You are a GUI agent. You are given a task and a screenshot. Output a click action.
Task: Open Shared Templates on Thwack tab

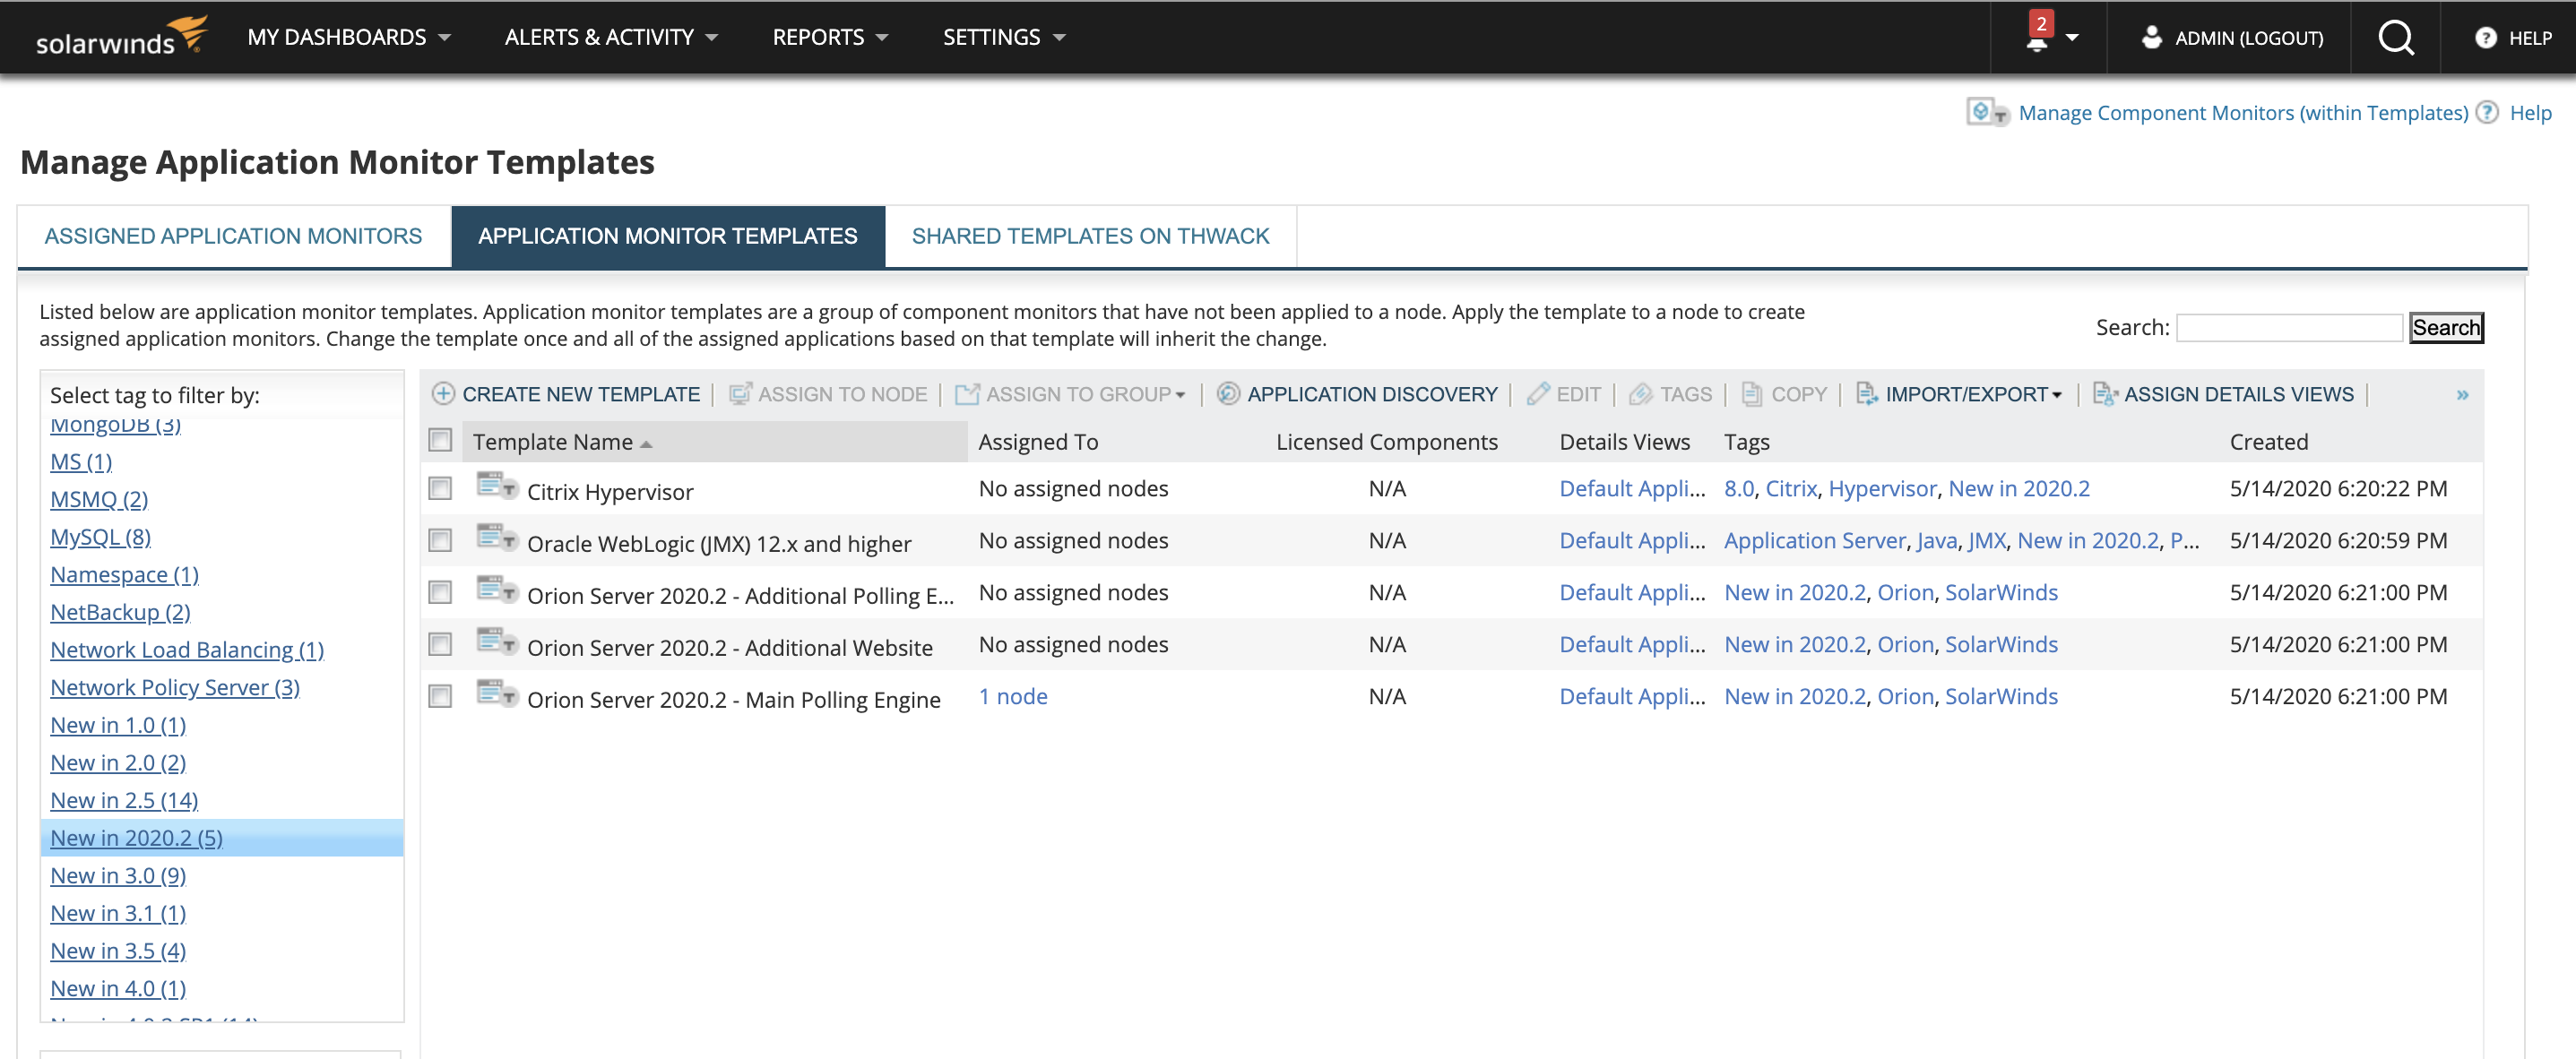click(x=1089, y=236)
